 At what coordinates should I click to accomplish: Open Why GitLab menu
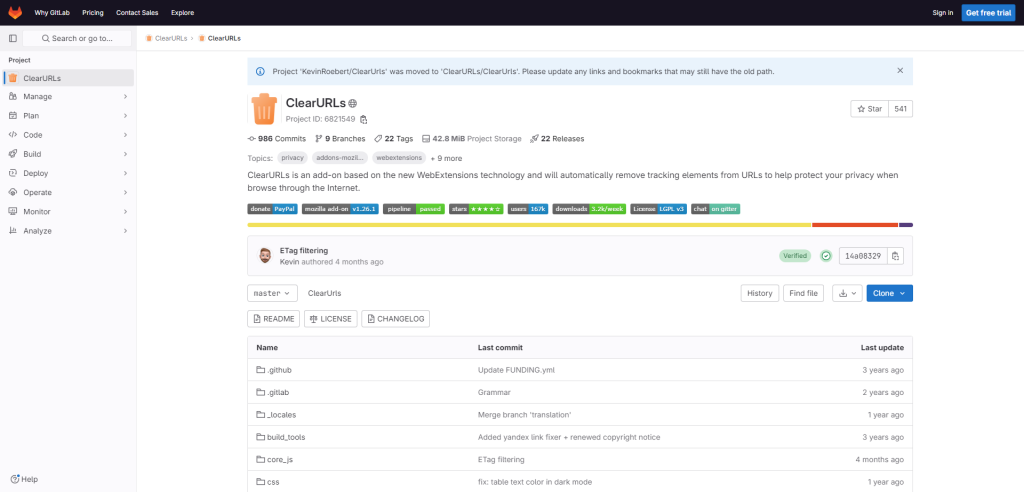[x=52, y=12]
